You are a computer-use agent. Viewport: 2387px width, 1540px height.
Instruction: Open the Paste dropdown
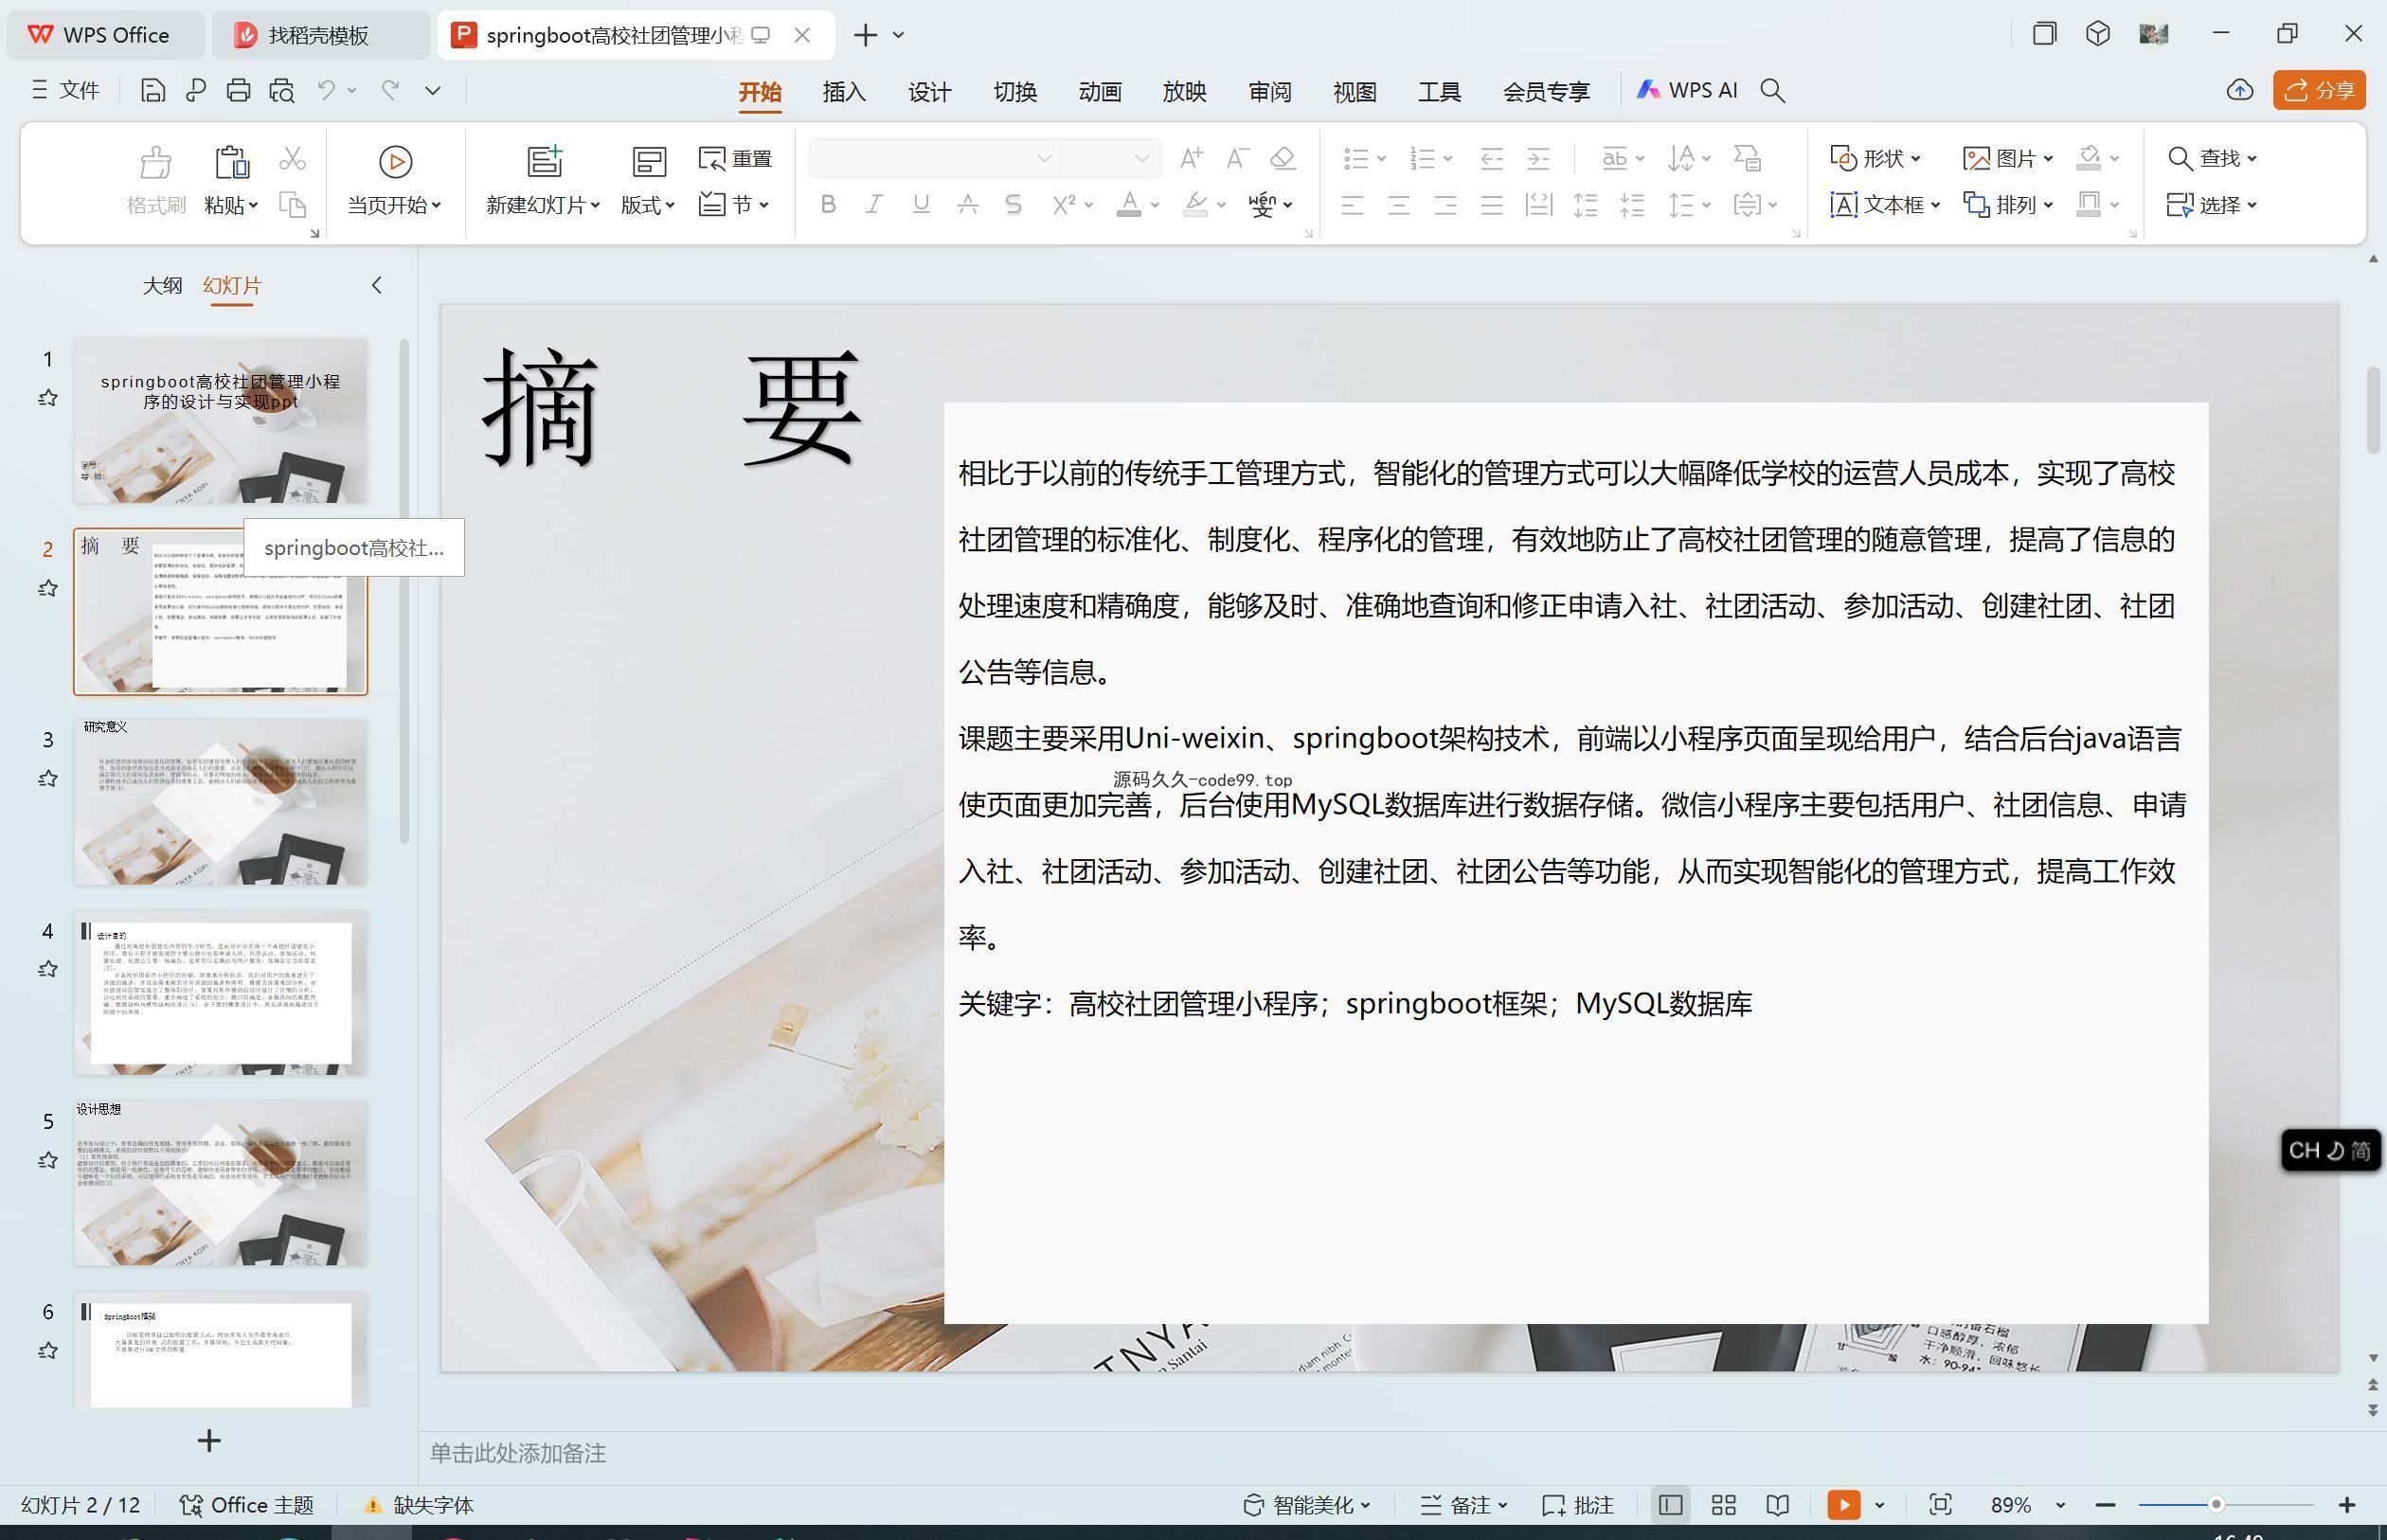point(231,205)
